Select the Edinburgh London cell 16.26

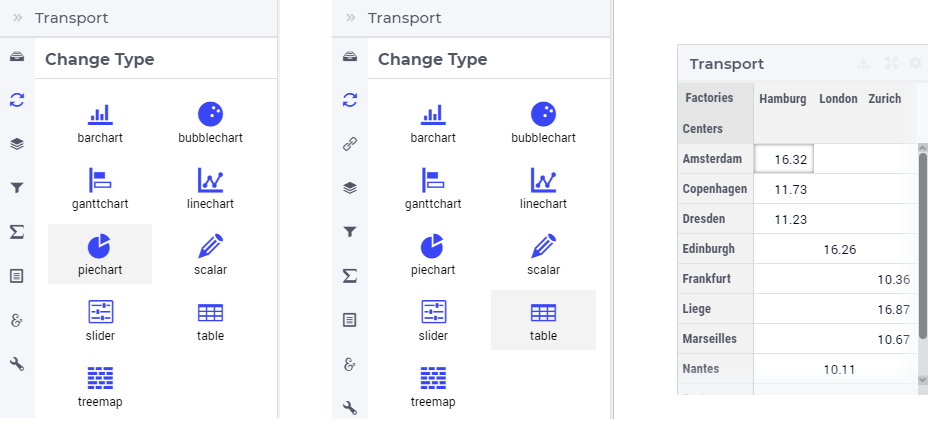point(840,249)
